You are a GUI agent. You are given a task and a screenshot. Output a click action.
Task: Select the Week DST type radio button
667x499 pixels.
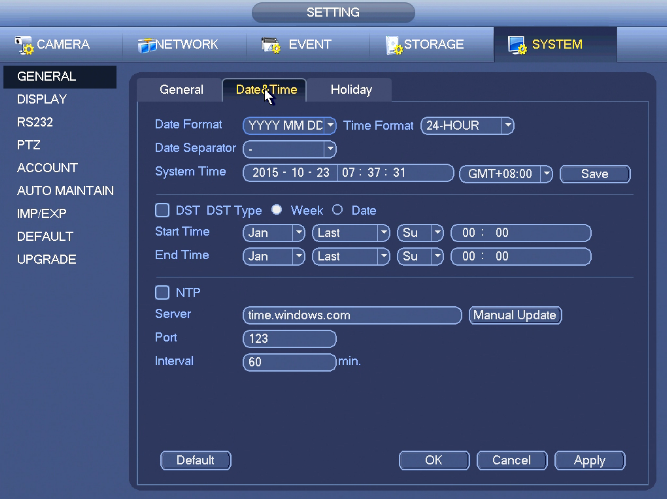[x=276, y=210]
